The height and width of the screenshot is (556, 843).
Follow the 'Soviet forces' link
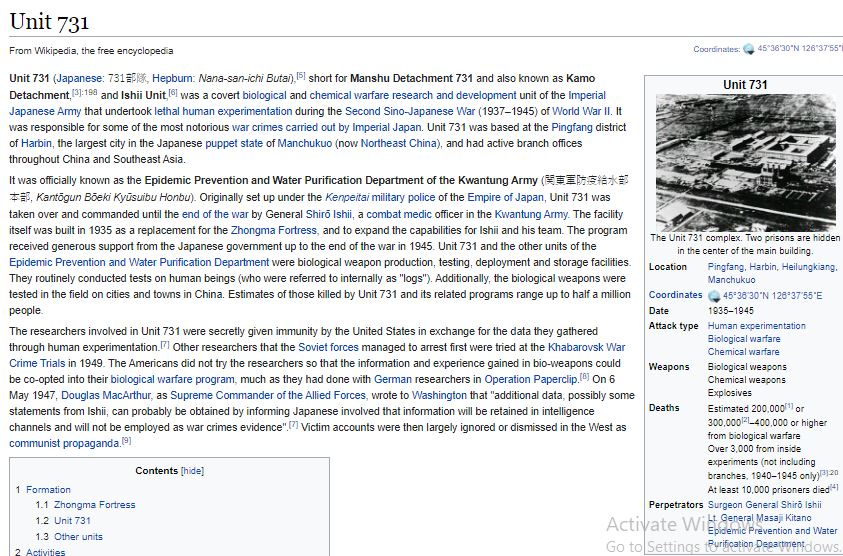[x=328, y=347]
